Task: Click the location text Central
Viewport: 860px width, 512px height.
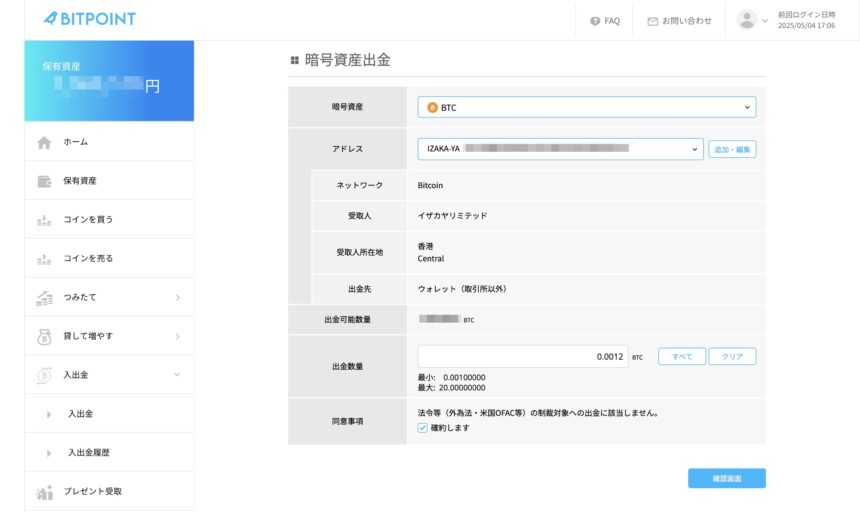Action: 431,259
